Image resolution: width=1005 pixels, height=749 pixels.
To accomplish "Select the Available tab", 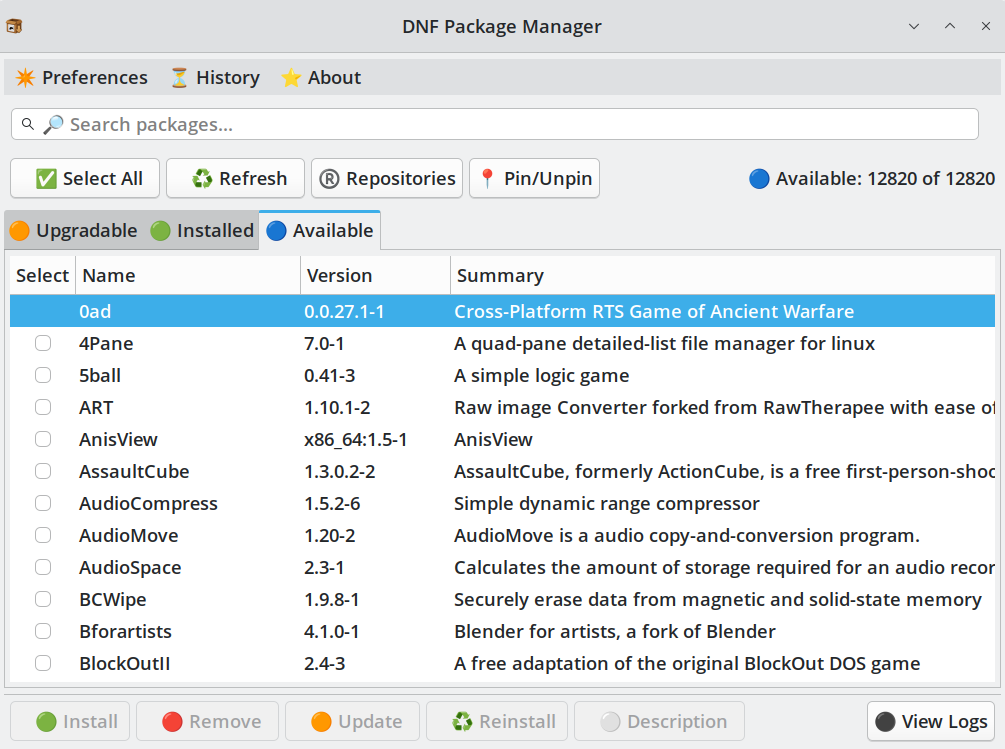I will point(320,231).
